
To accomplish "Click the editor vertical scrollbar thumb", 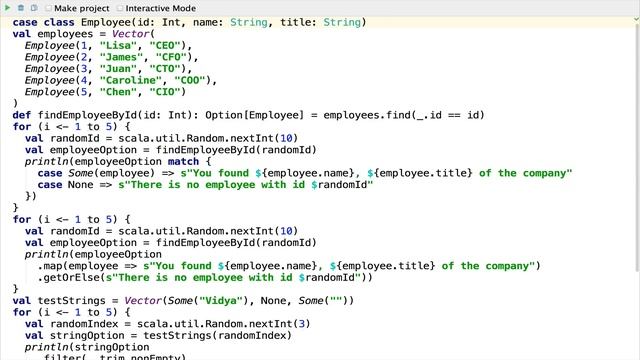I will 637,147.
